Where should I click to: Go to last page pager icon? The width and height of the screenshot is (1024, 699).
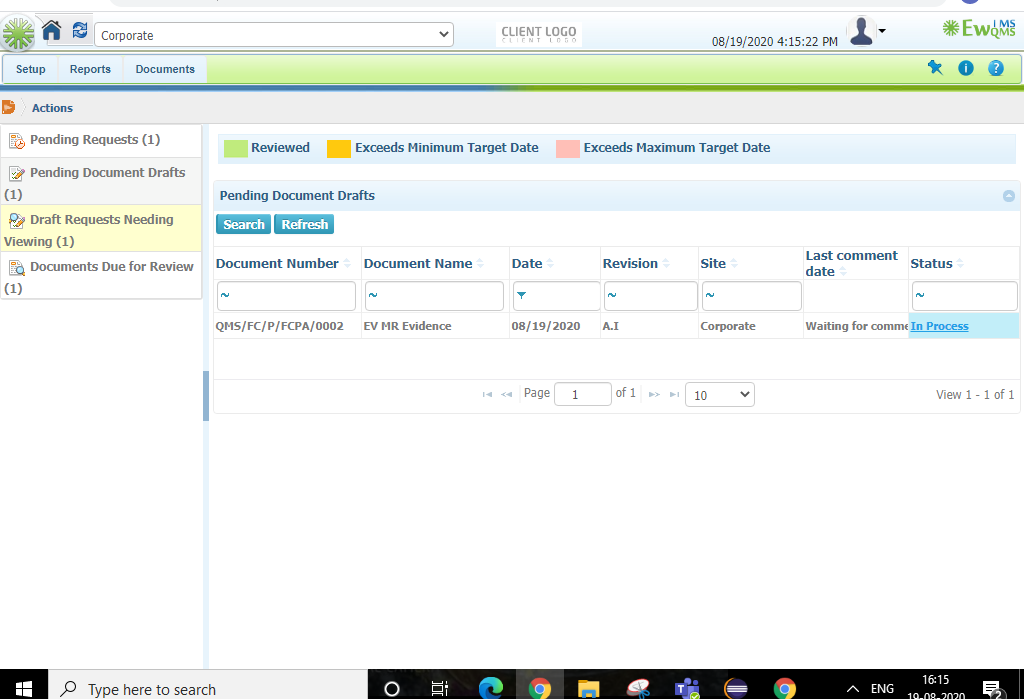click(675, 395)
